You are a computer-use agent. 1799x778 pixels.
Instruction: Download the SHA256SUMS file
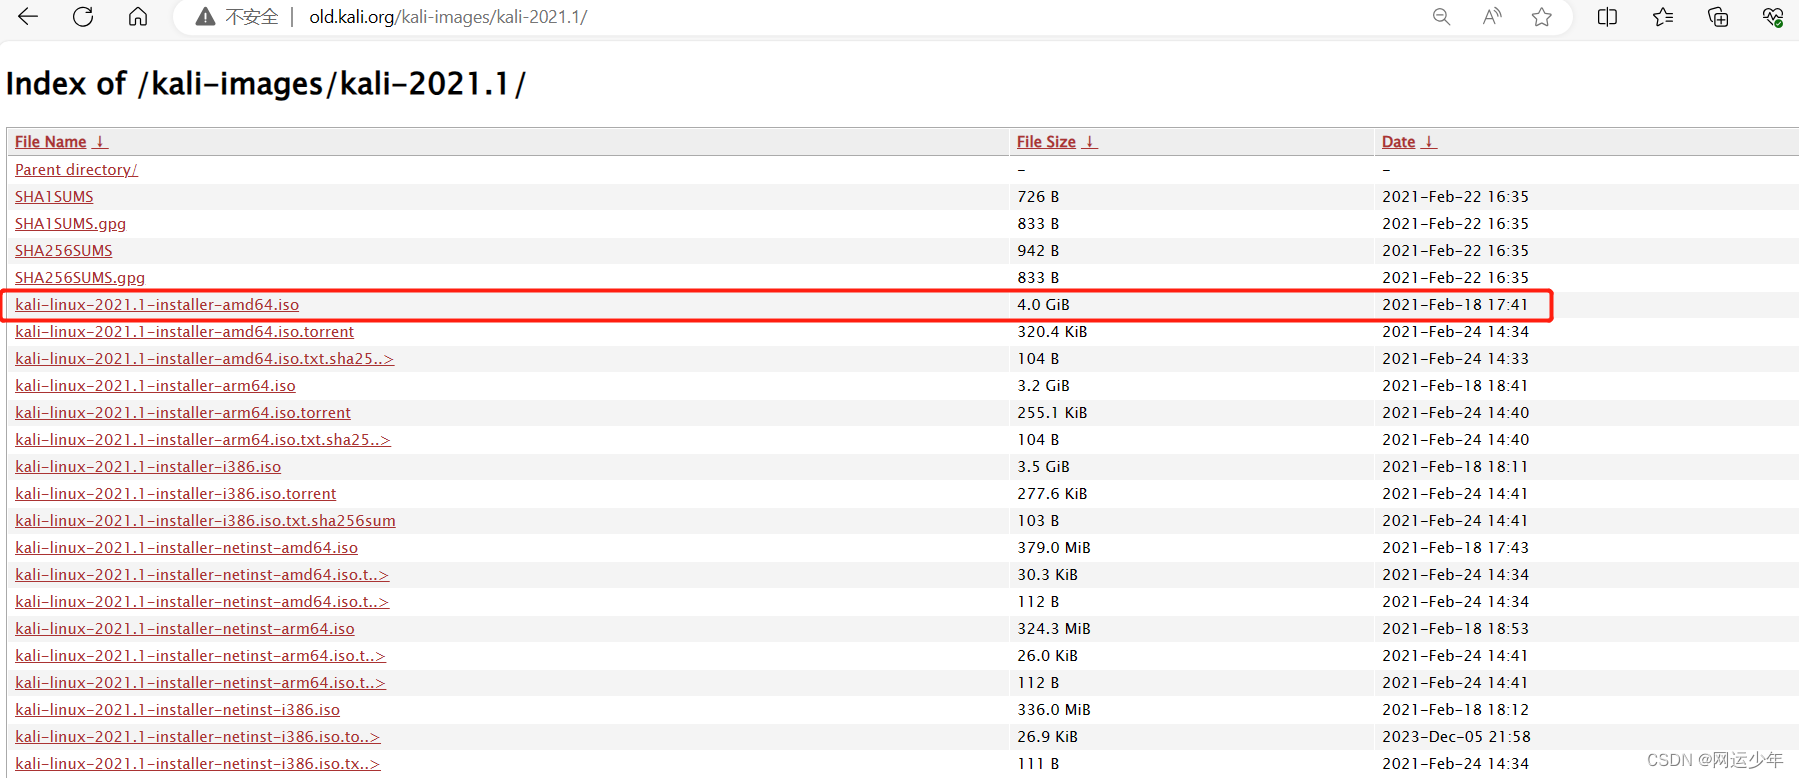coord(63,251)
